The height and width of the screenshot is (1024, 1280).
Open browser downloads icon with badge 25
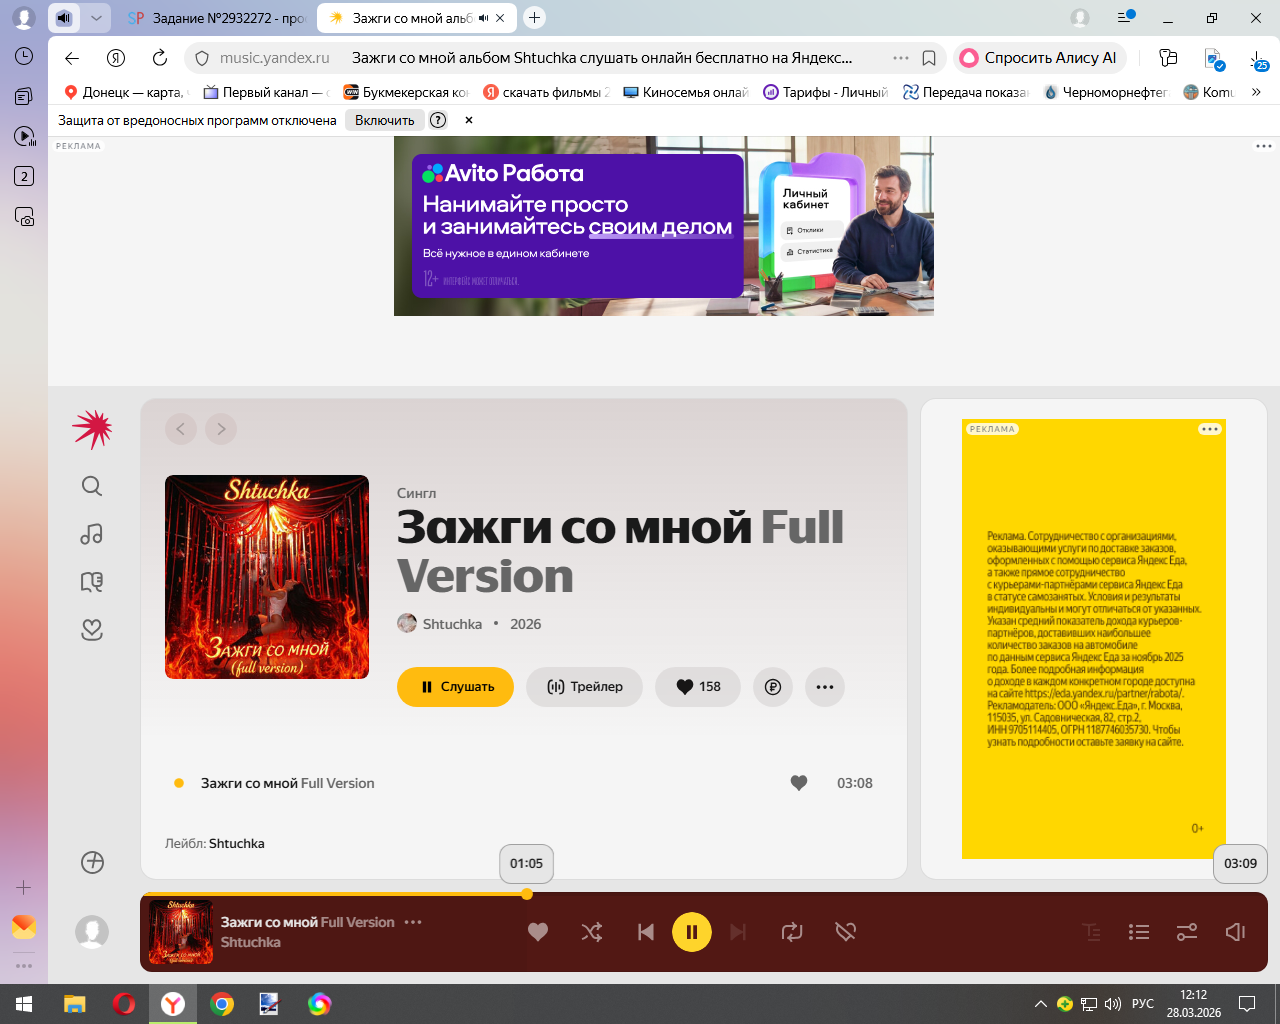coord(1258,60)
